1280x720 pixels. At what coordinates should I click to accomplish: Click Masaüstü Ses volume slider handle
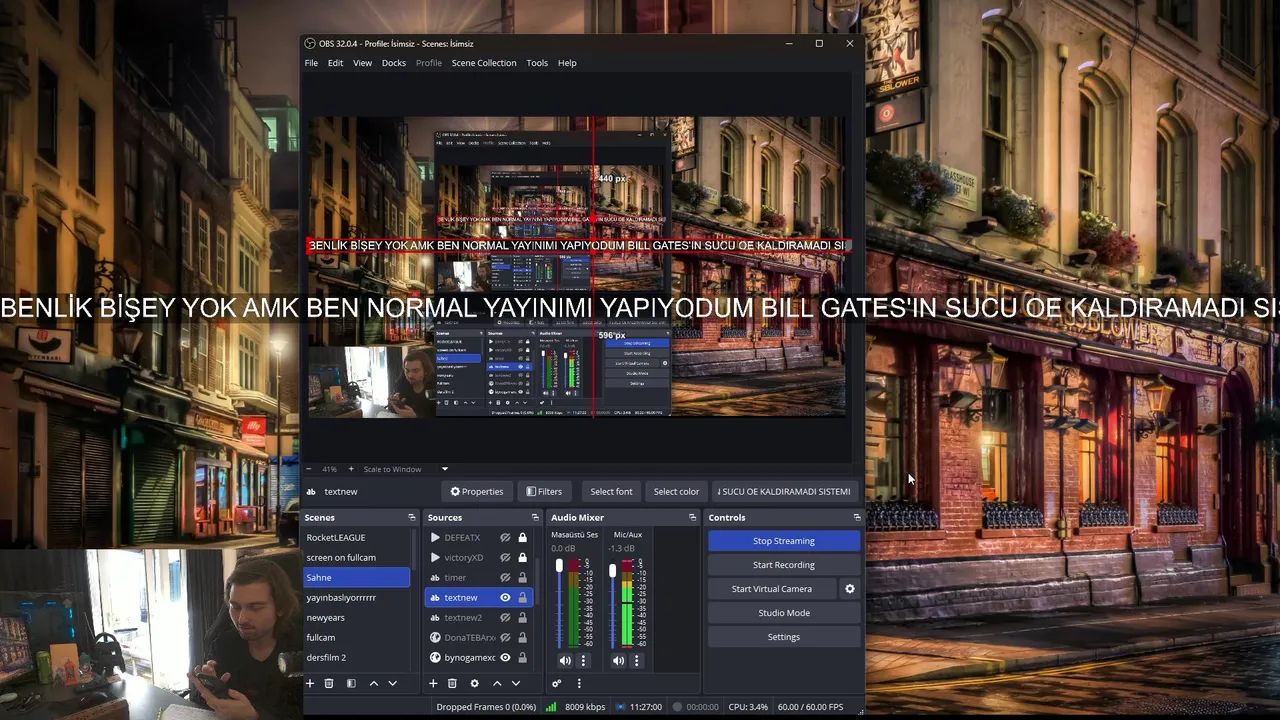click(559, 566)
